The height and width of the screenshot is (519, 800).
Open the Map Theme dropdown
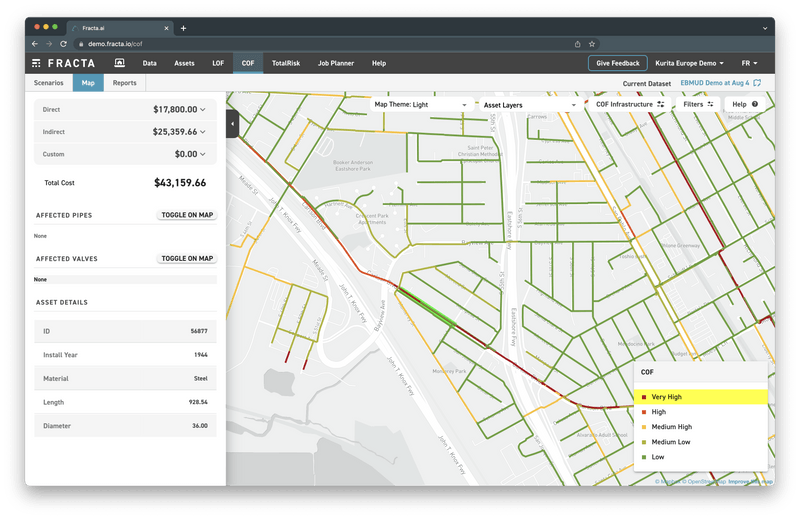tap(420, 104)
